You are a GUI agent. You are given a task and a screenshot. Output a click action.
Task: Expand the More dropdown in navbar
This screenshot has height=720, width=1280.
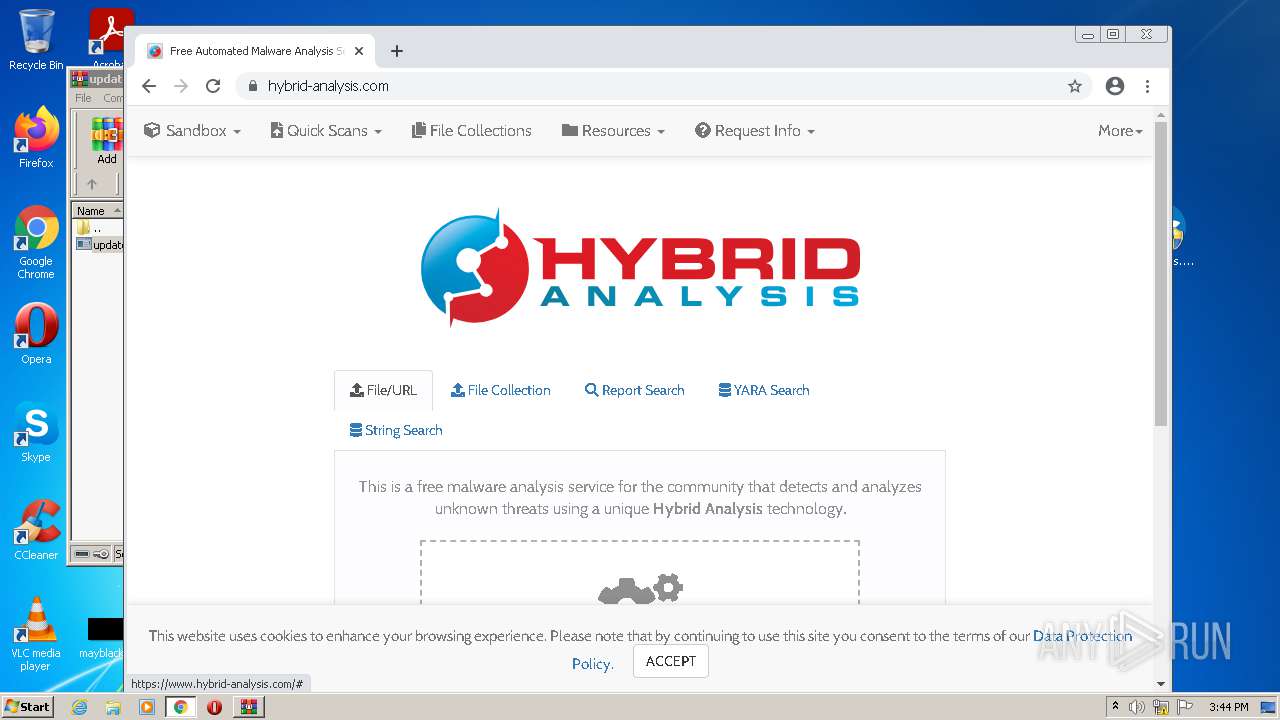click(1120, 131)
